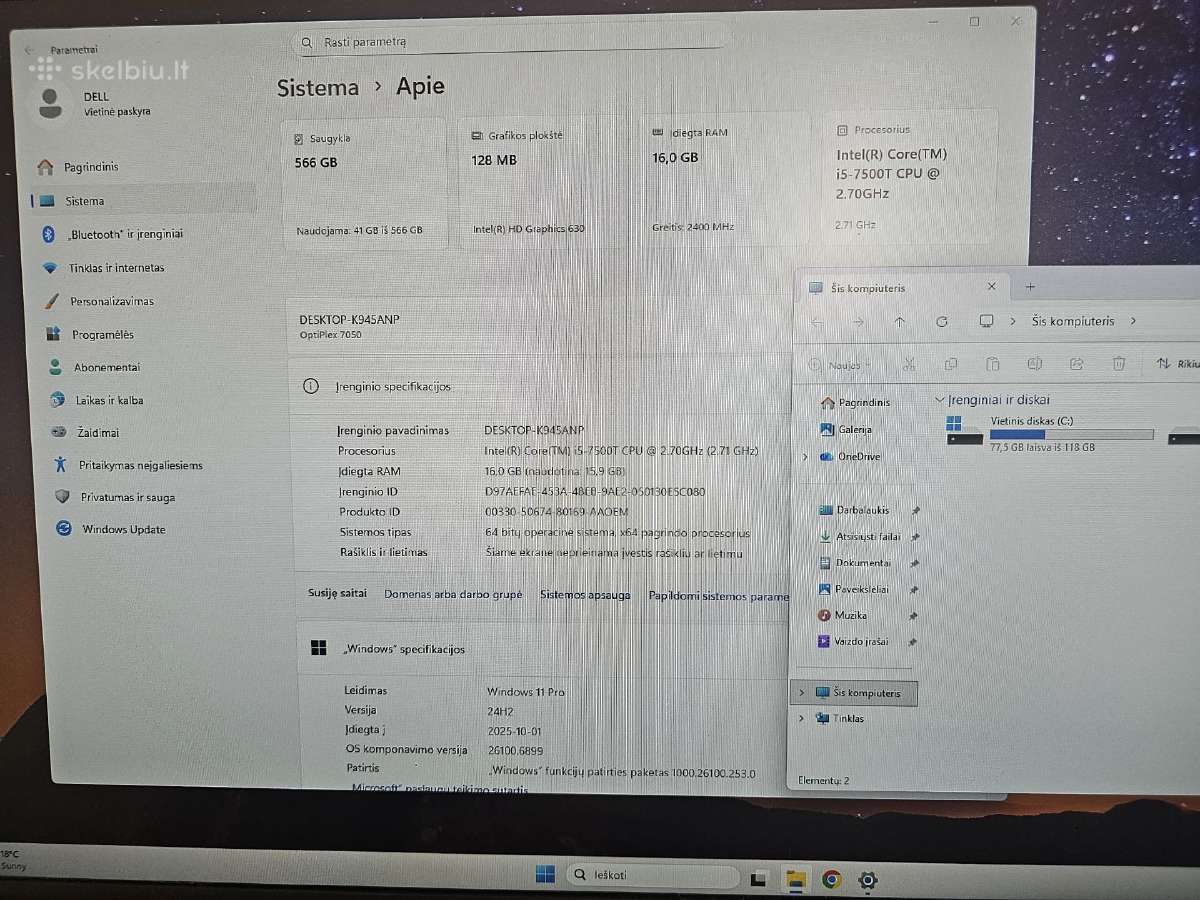1200x900 pixels.
Task: Click the Delete trash icon
Action: click(x=1119, y=364)
